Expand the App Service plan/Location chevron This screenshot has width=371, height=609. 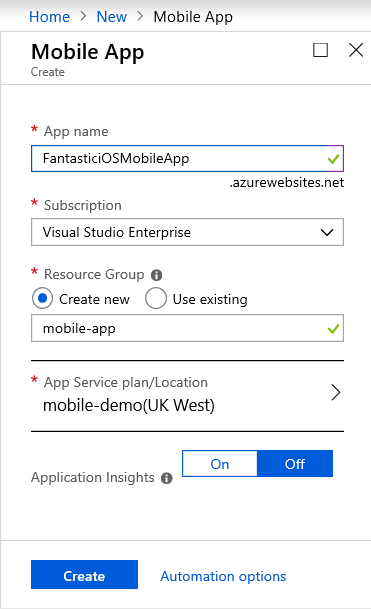tap(336, 393)
